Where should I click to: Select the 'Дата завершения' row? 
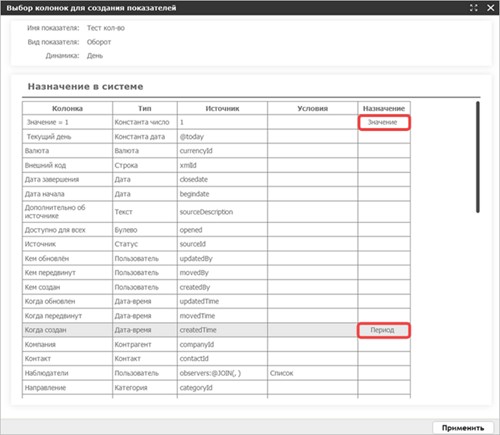pyautogui.click(x=216, y=180)
